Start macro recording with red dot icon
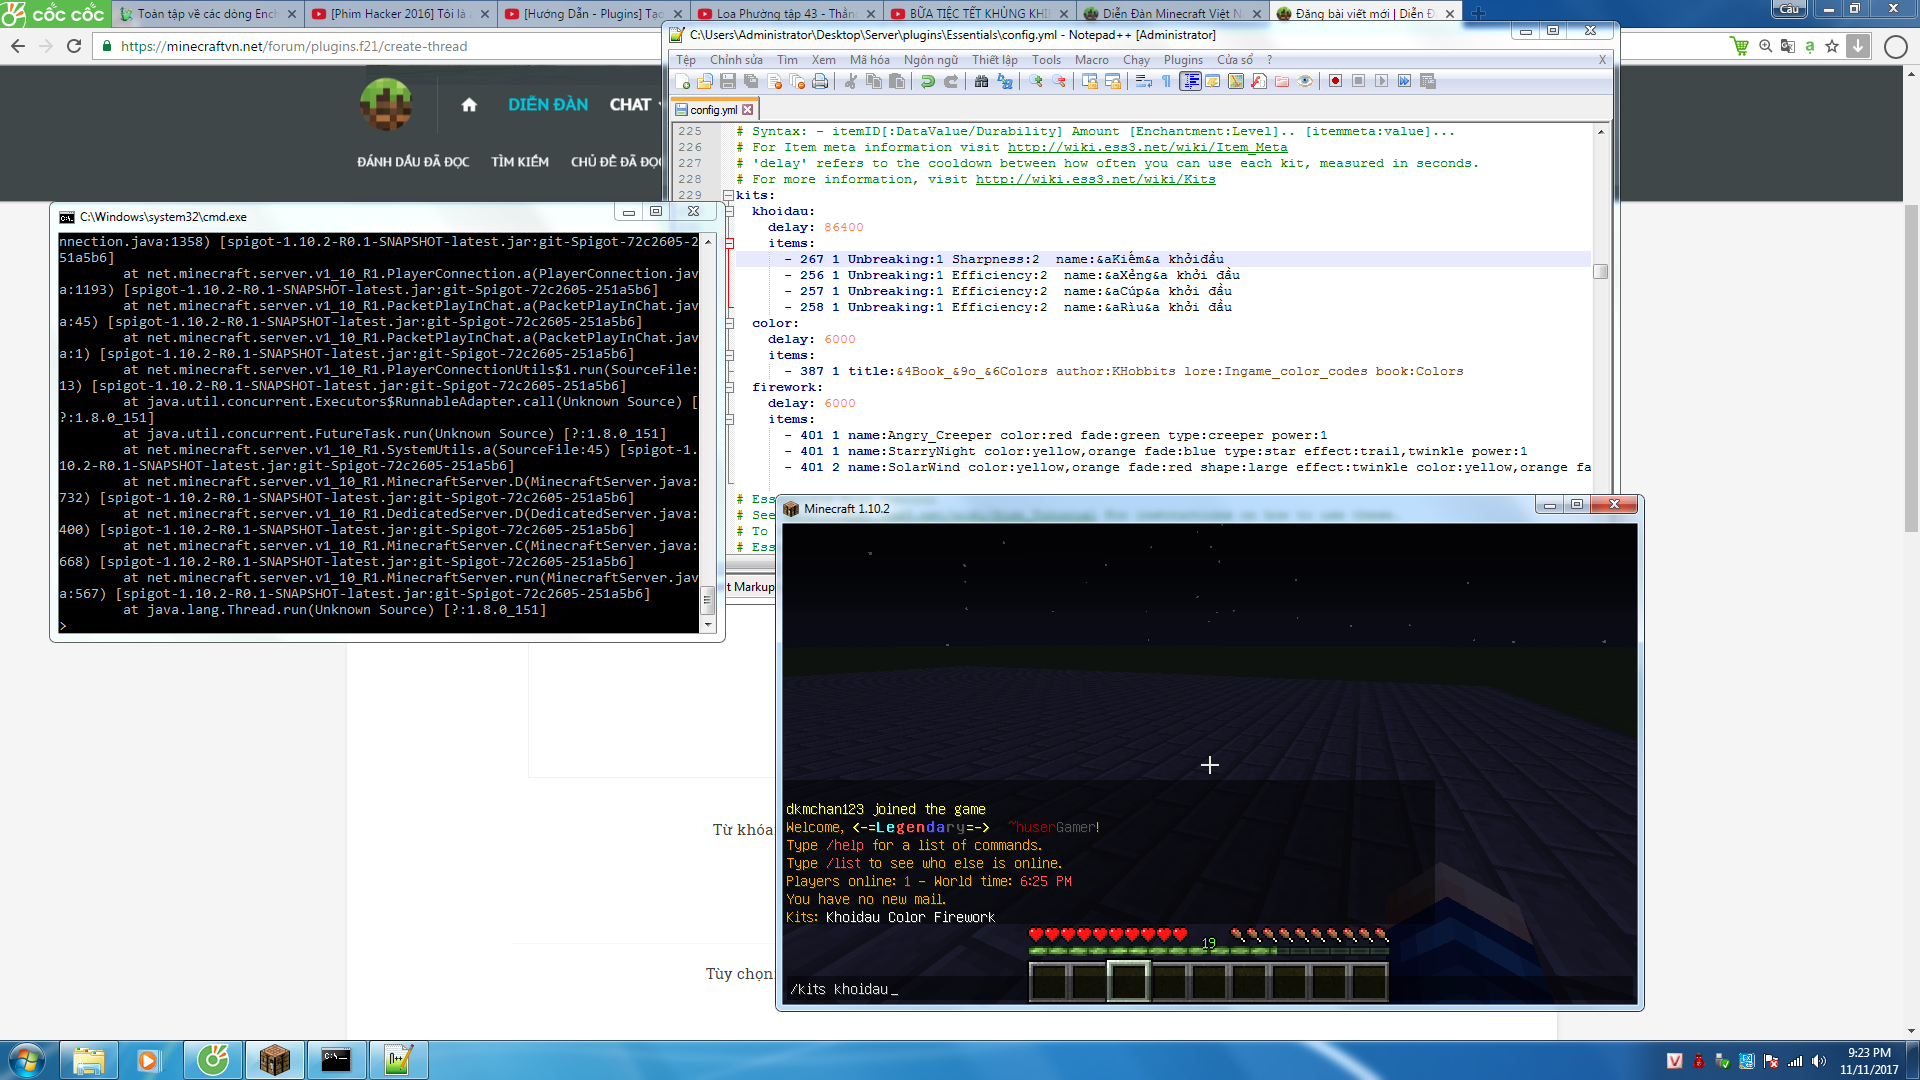Screen dimensions: 1920x1080 [x=1335, y=81]
